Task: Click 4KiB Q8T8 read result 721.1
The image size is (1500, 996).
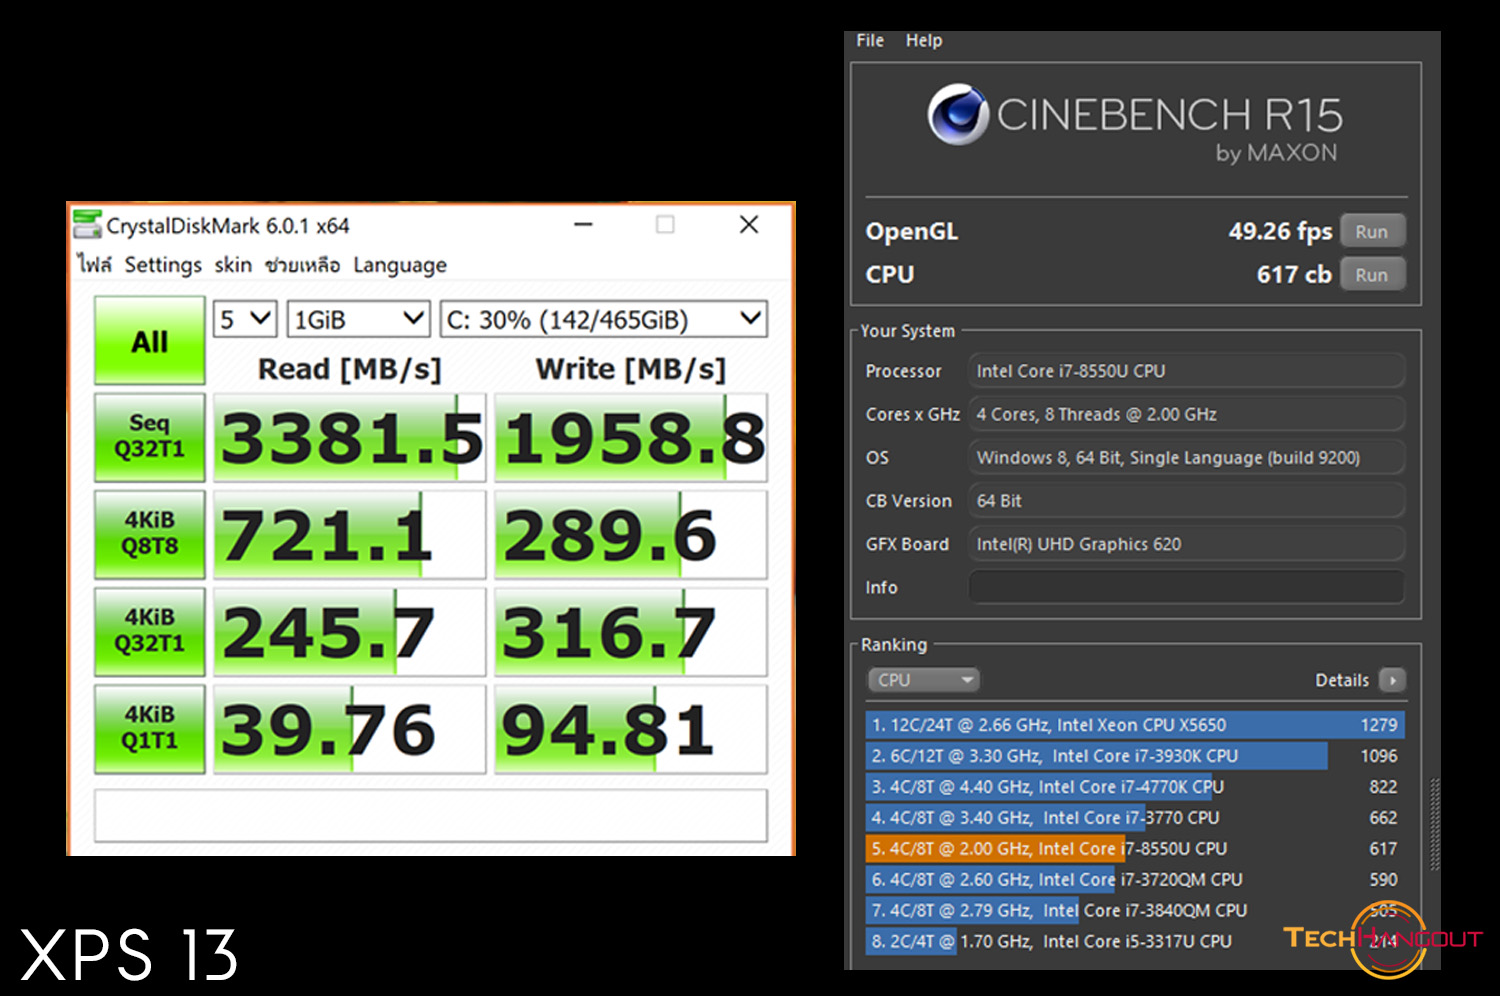Action: pyautogui.click(x=350, y=534)
